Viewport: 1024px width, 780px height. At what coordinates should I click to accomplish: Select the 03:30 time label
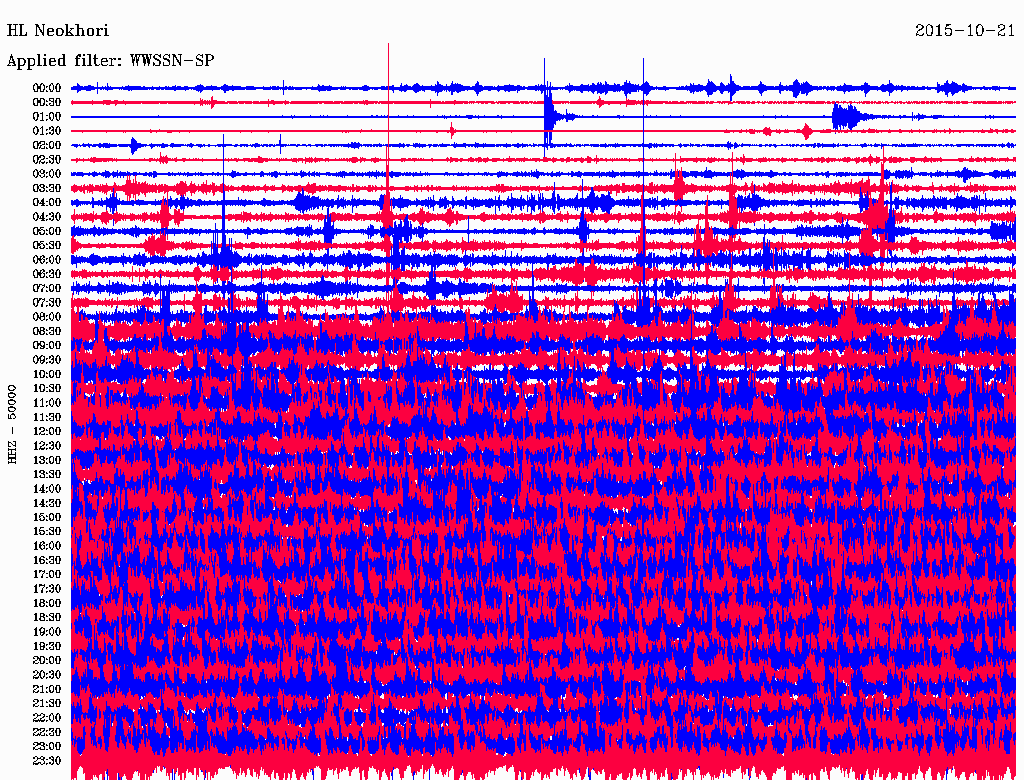tap(47, 188)
